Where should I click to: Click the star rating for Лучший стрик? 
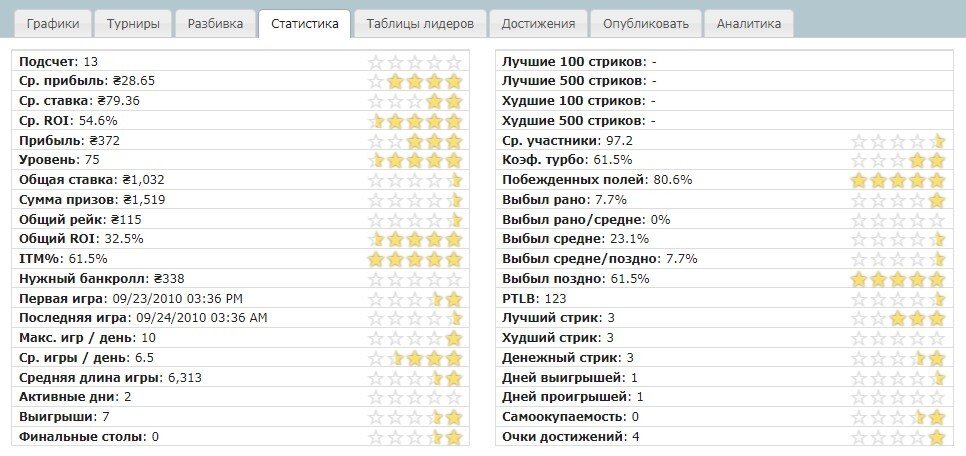897,318
